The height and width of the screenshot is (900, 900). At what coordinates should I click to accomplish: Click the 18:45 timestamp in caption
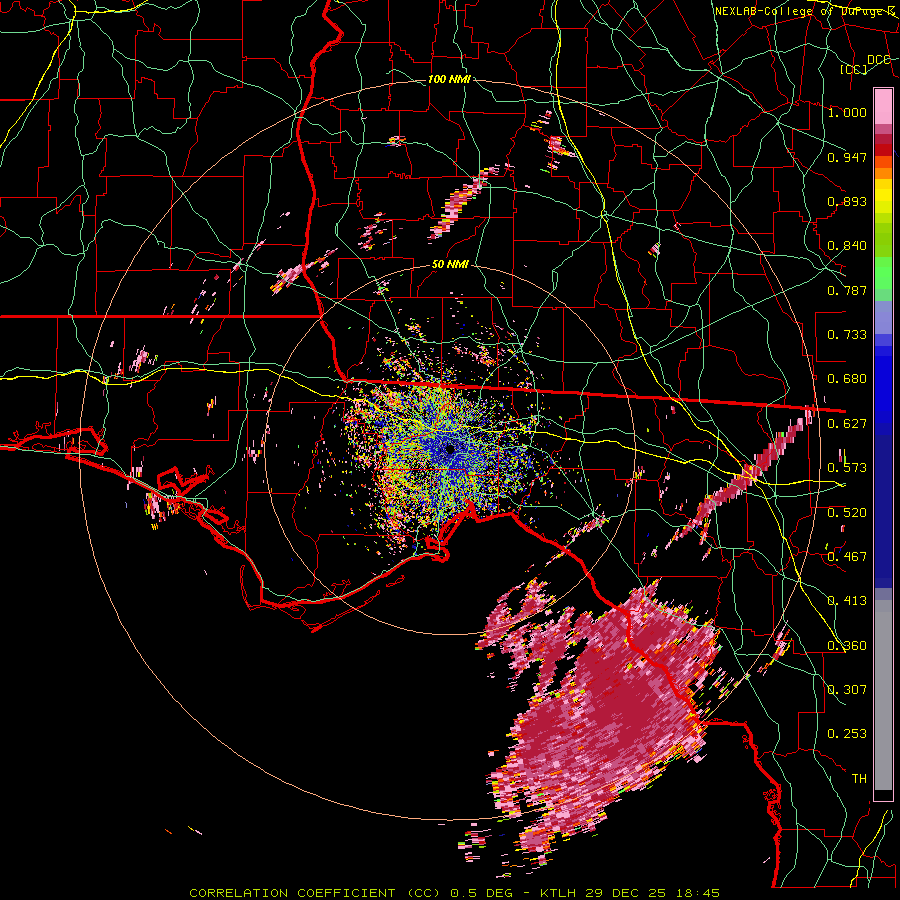coord(696,893)
